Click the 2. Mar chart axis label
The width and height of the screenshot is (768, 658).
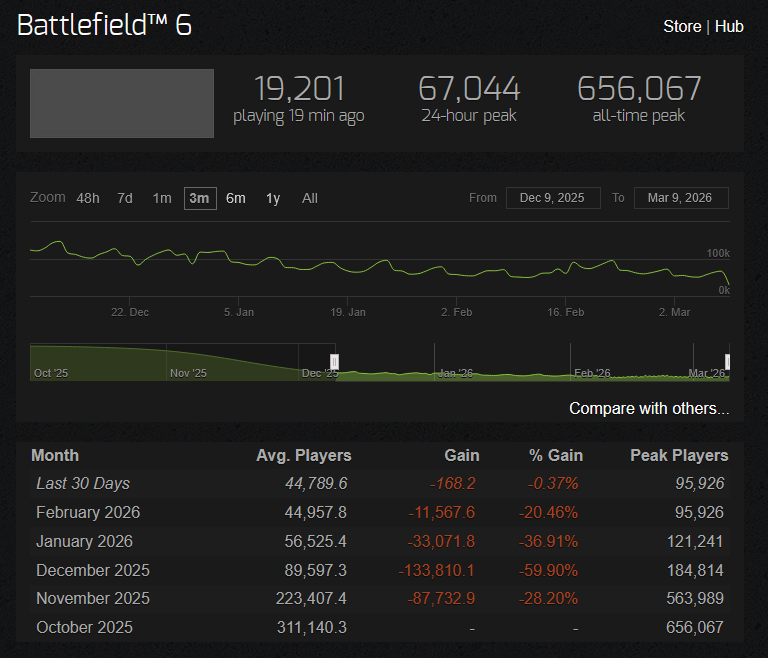coord(674,312)
